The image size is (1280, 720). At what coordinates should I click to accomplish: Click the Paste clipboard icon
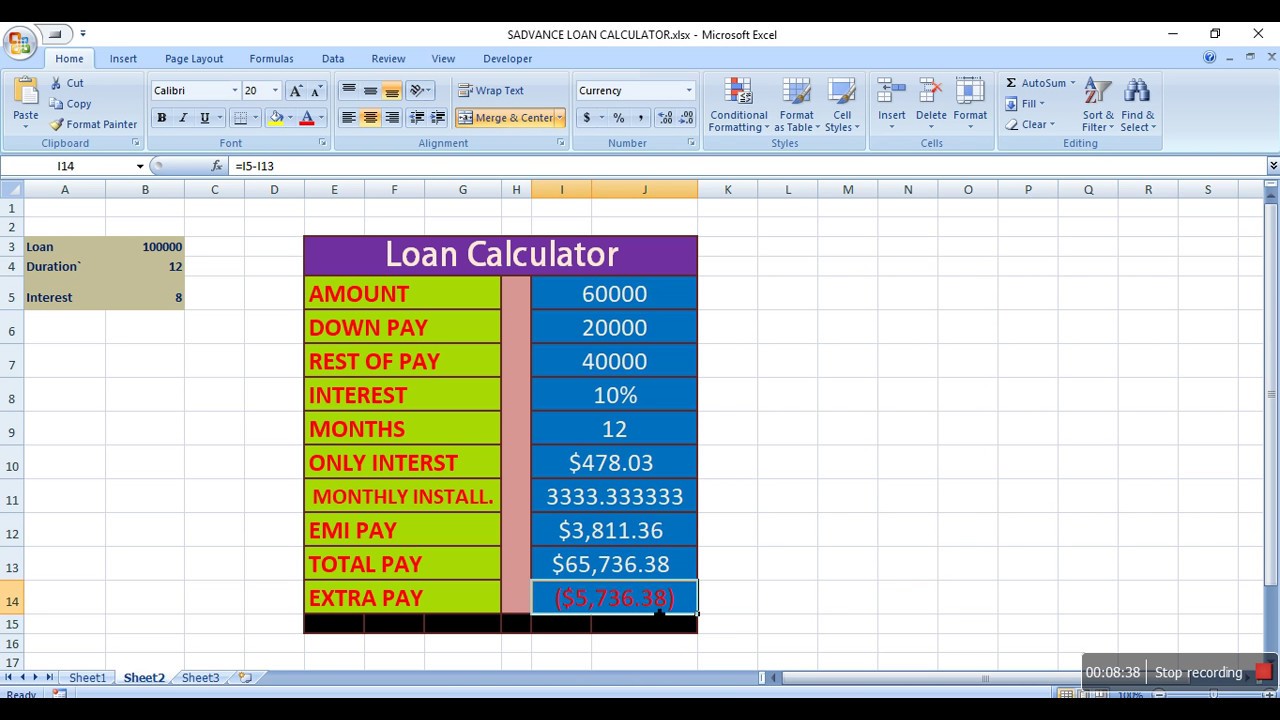pyautogui.click(x=25, y=93)
